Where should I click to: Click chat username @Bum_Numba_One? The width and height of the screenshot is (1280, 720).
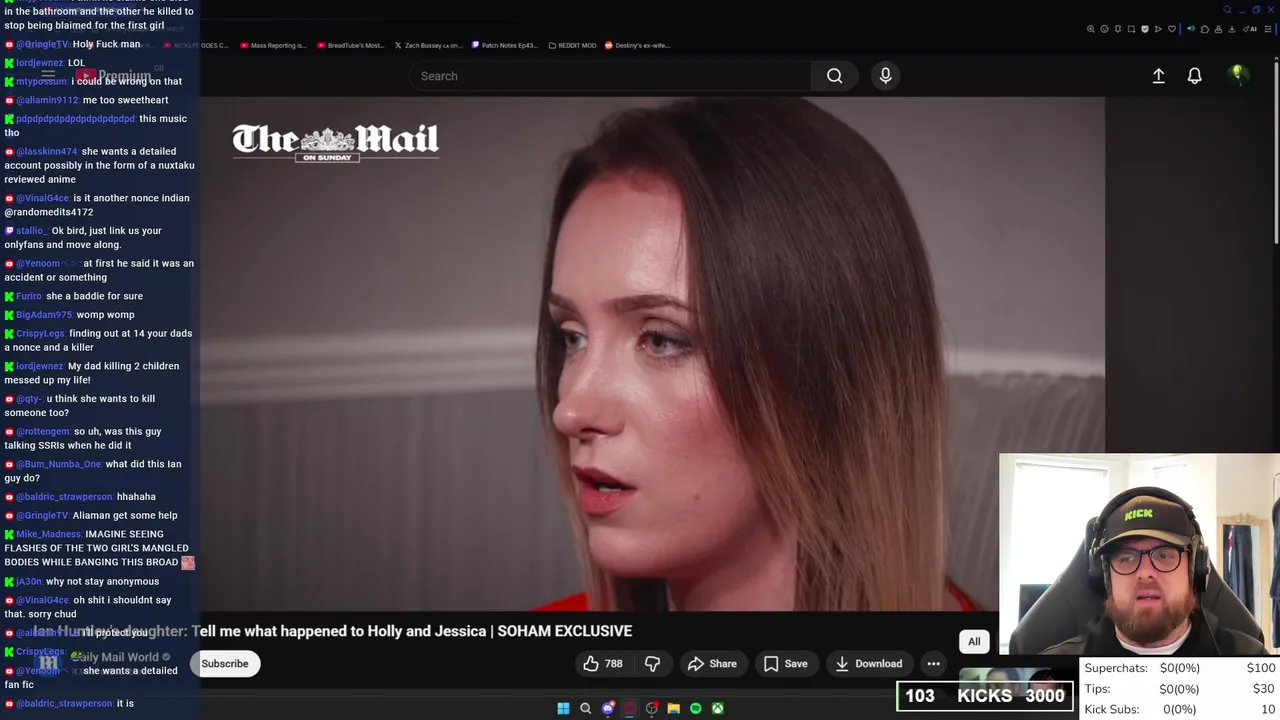click(58, 464)
